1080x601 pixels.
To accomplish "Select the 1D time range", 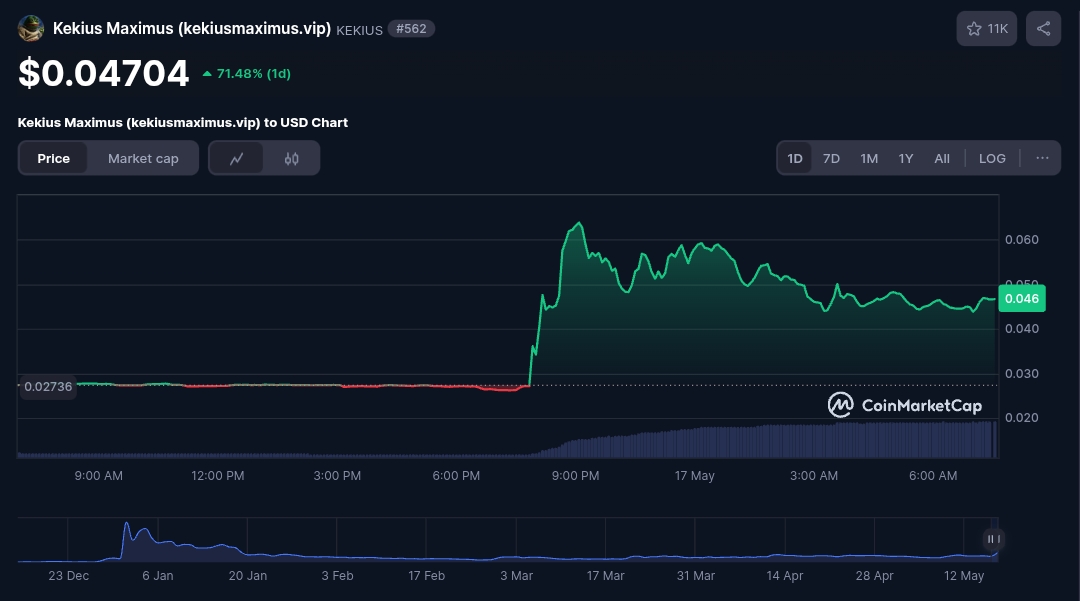I will [795, 158].
